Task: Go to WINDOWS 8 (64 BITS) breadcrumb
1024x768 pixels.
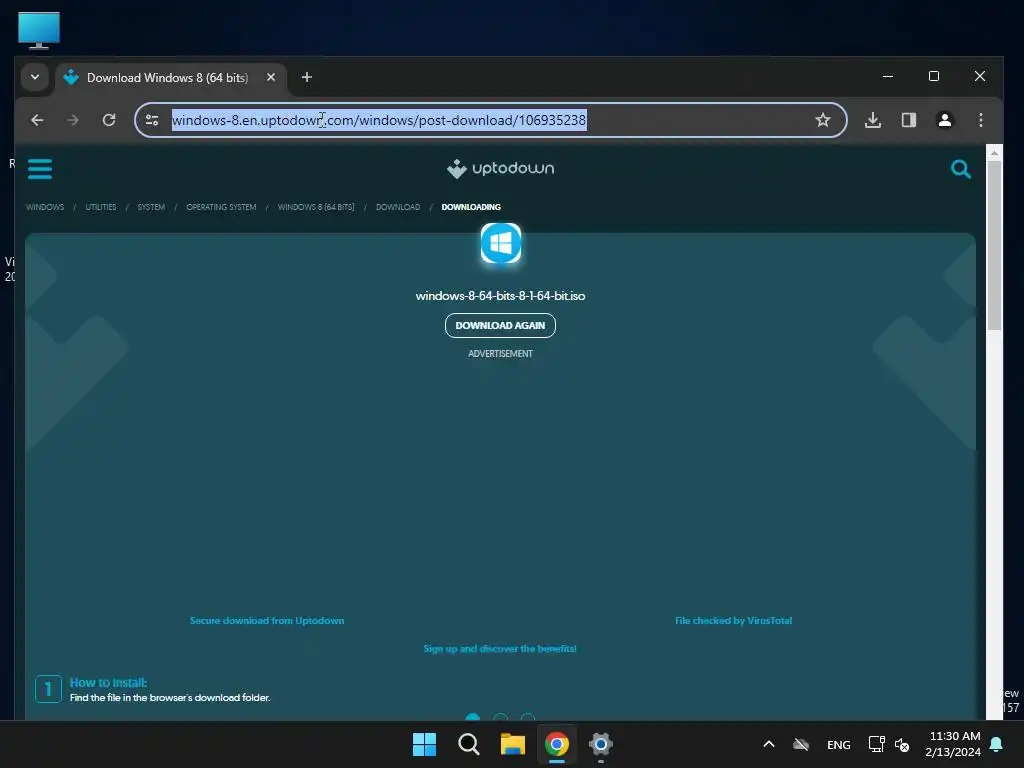Action: (x=316, y=207)
